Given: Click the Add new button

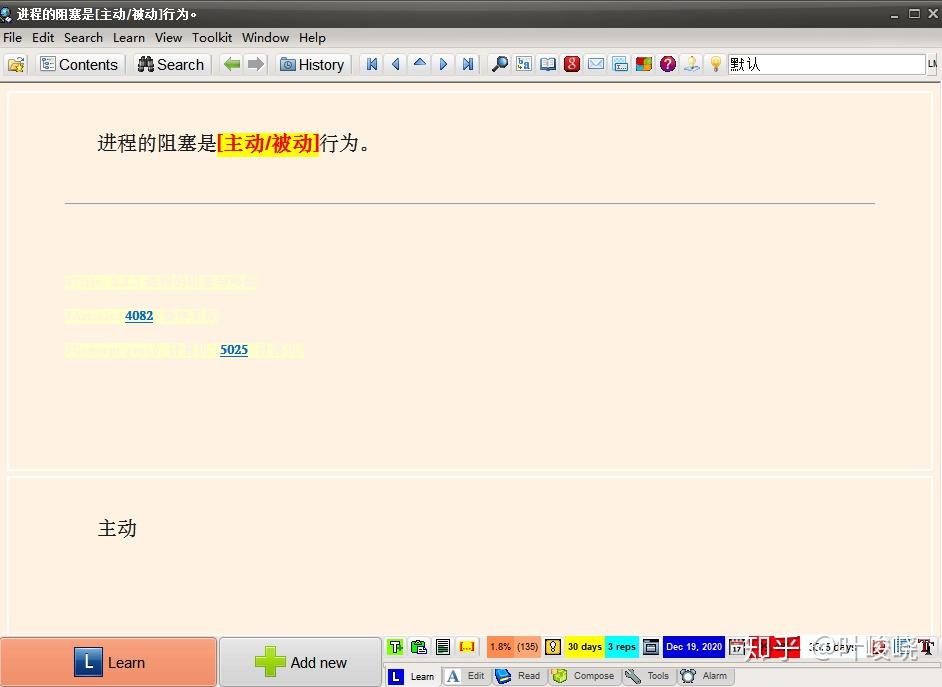Looking at the screenshot, I should tap(300, 662).
